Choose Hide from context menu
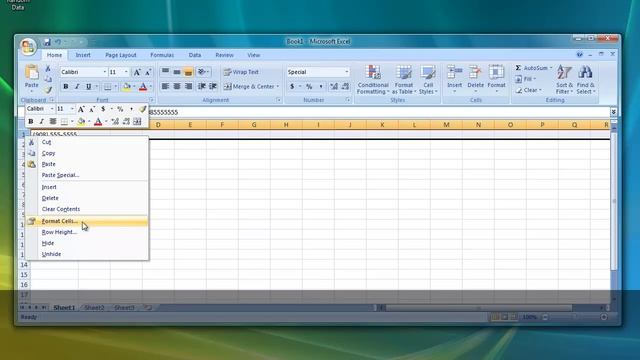 pyautogui.click(x=87, y=243)
